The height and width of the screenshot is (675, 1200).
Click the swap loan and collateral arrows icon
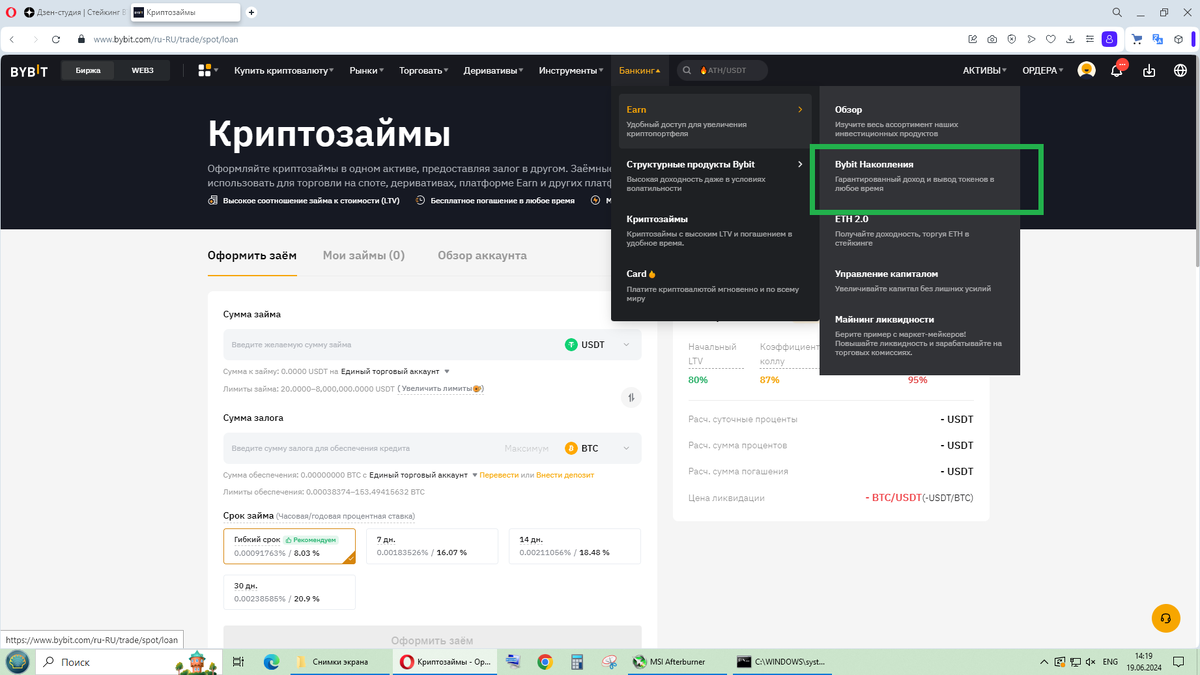click(x=631, y=397)
